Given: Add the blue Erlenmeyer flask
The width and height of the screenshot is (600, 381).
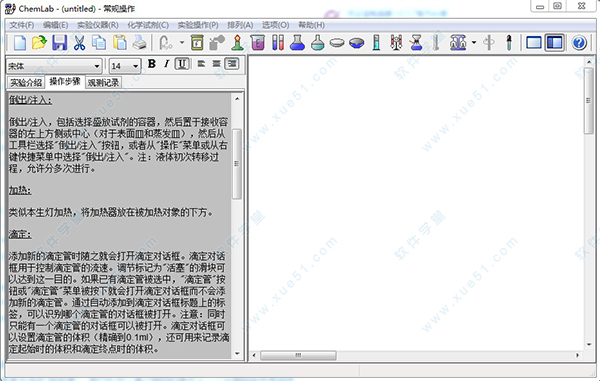Looking at the screenshot, I should click(x=297, y=42).
